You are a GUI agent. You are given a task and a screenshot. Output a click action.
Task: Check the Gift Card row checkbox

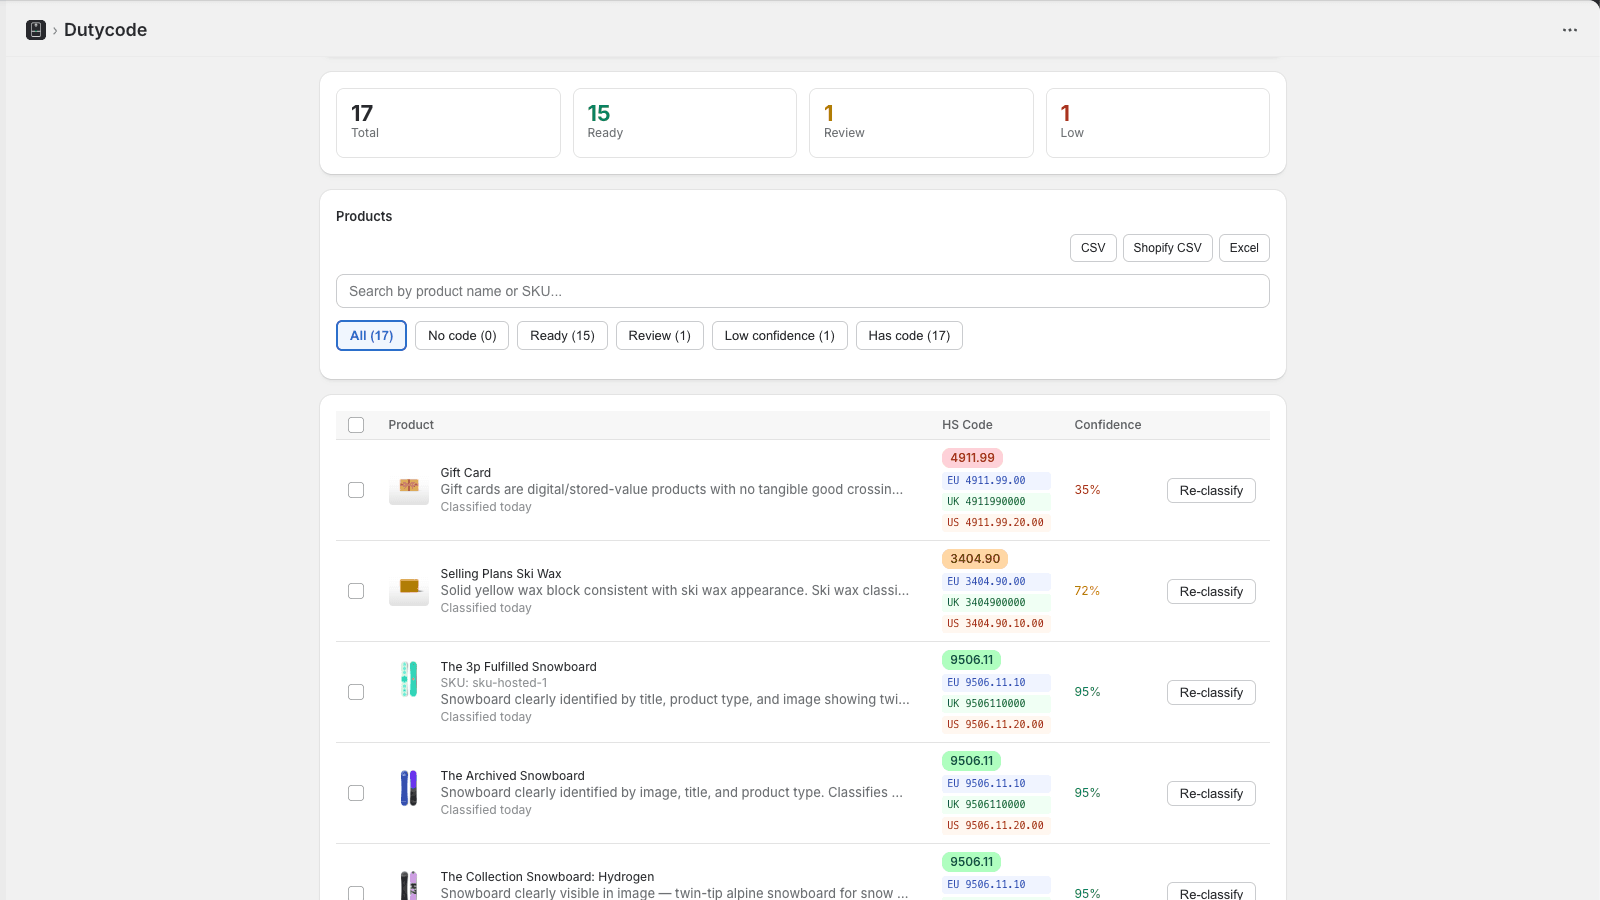pyautogui.click(x=356, y=490)
